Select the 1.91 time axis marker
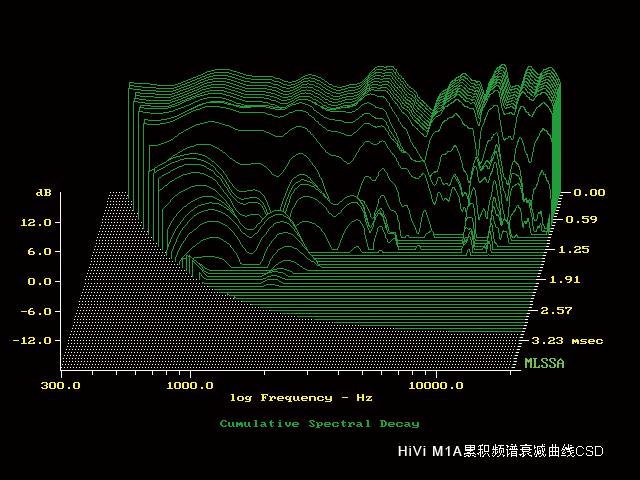The height and width of the screenshot is (480, 640). tap(566, 281)
